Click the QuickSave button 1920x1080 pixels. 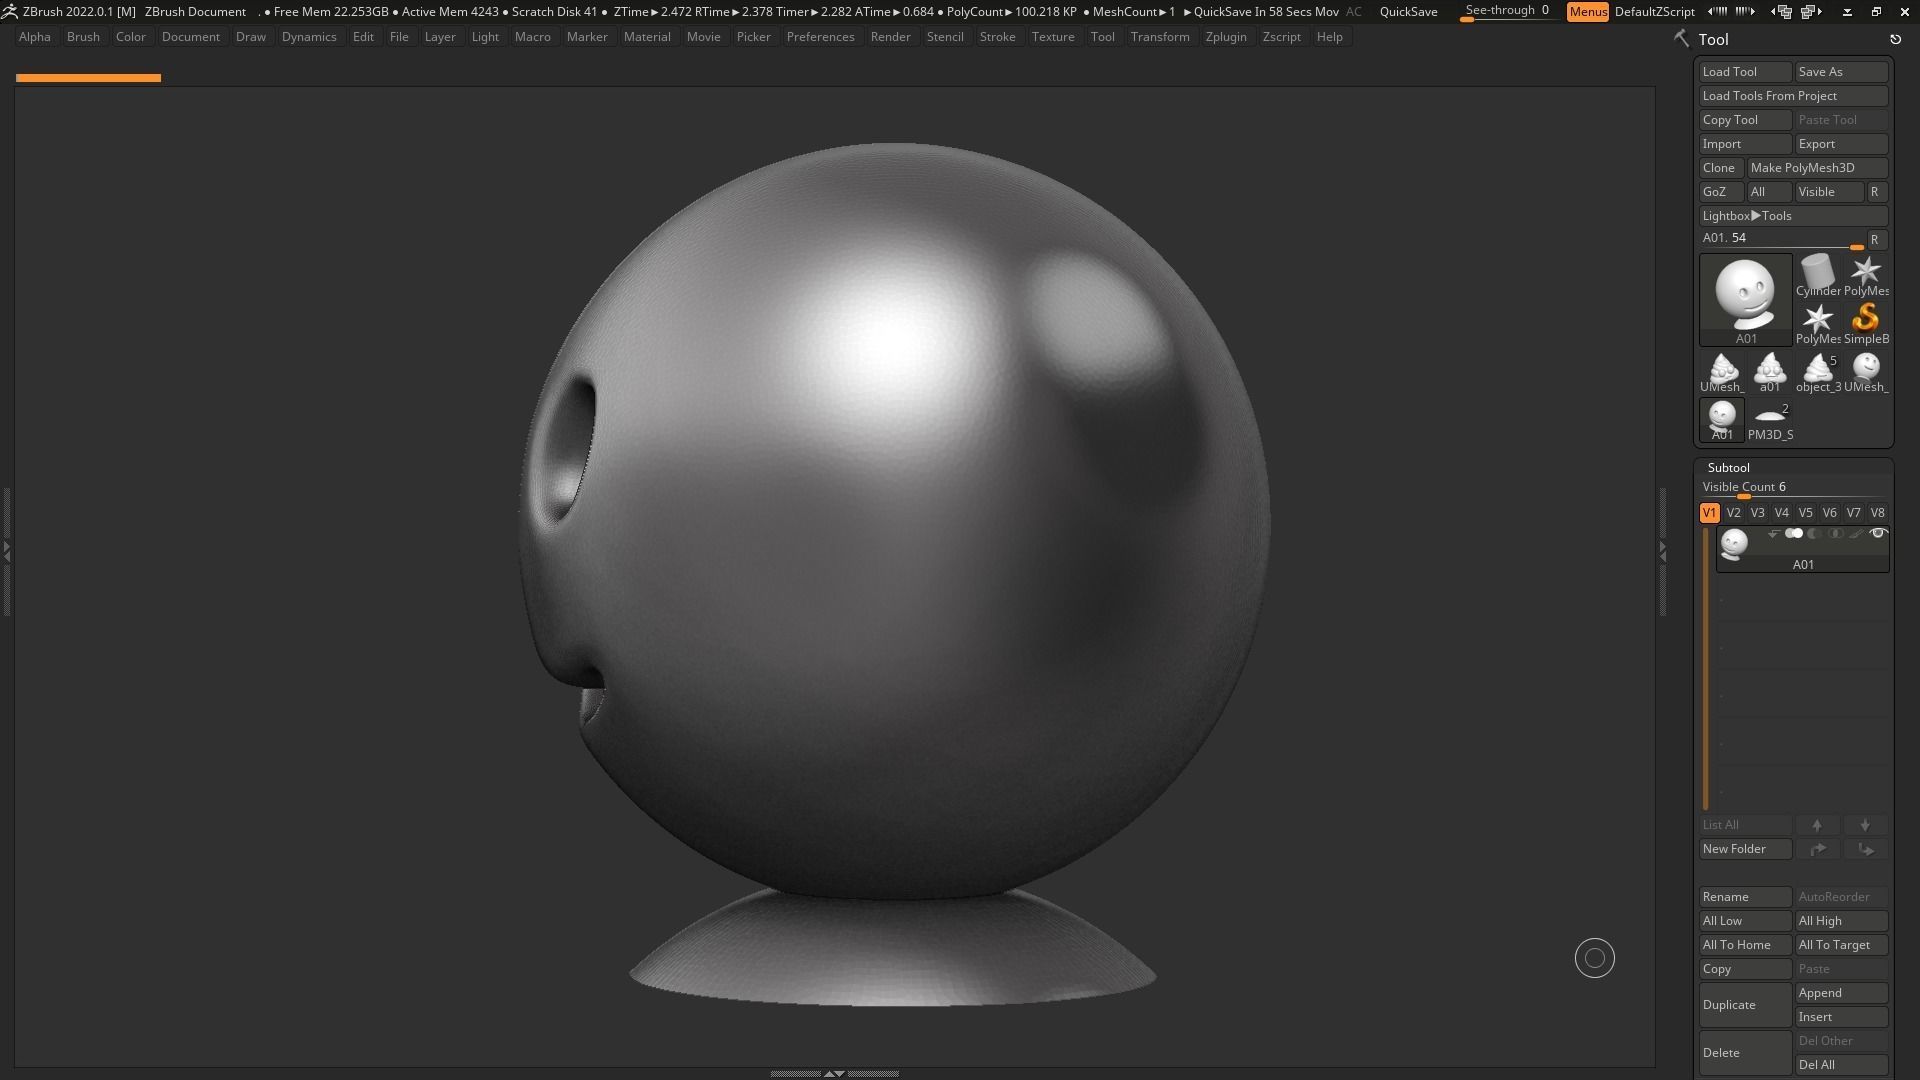pyautogui.click(x=1408, y=12)
